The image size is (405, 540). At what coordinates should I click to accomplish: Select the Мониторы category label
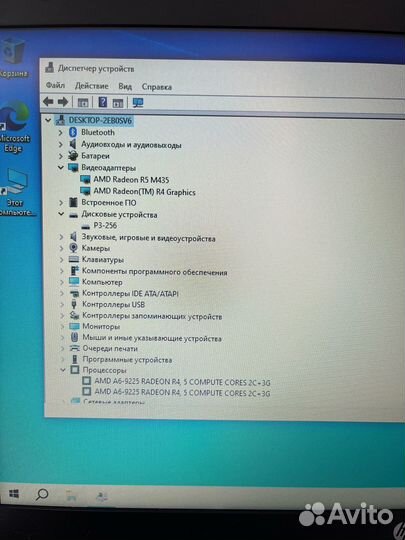101,326
